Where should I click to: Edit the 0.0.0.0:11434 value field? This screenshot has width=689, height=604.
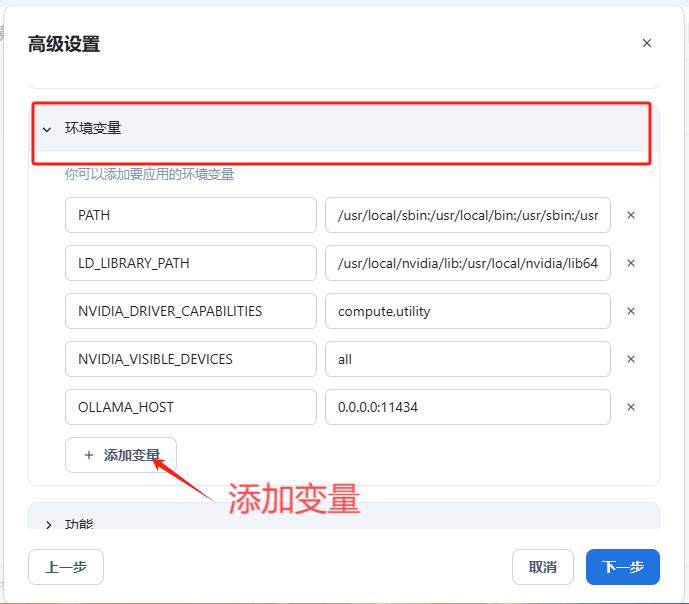[467, 407]
